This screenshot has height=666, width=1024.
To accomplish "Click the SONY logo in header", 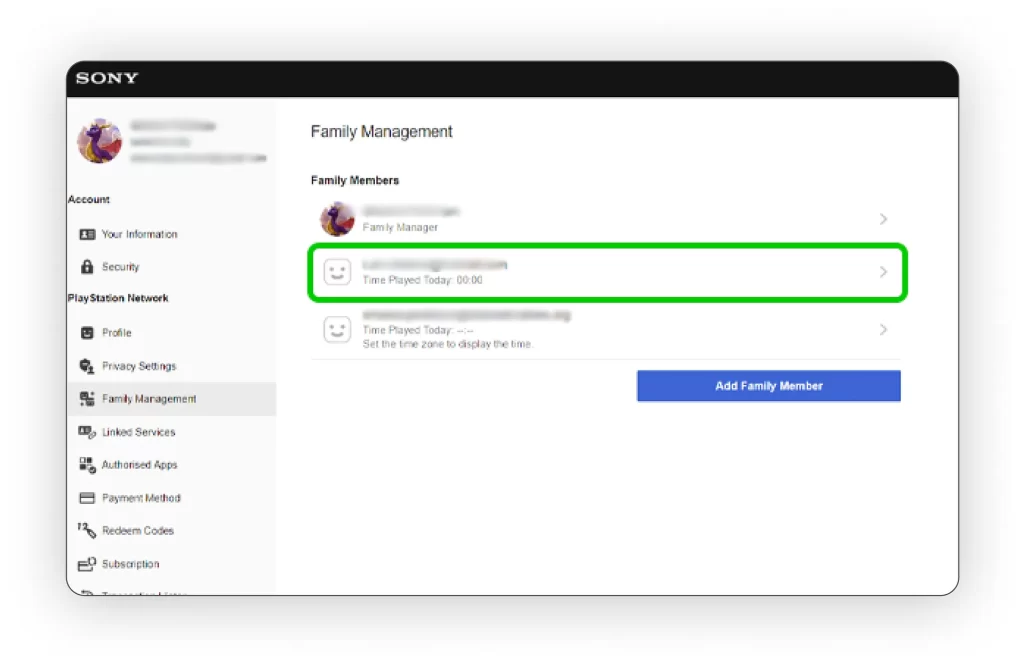I will click(x=107, y=79).
